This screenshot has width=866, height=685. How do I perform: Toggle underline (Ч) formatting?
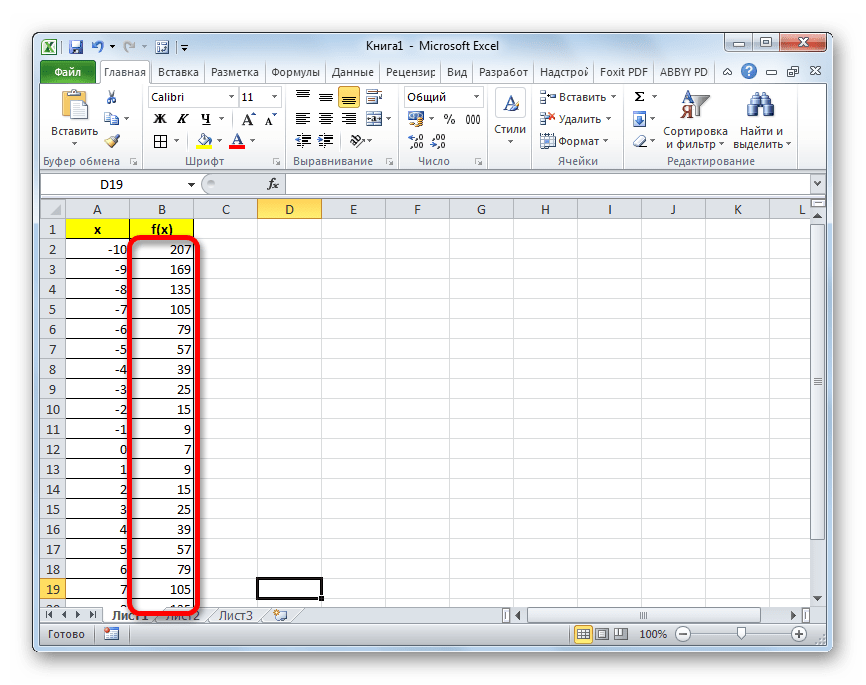(205, 119)
